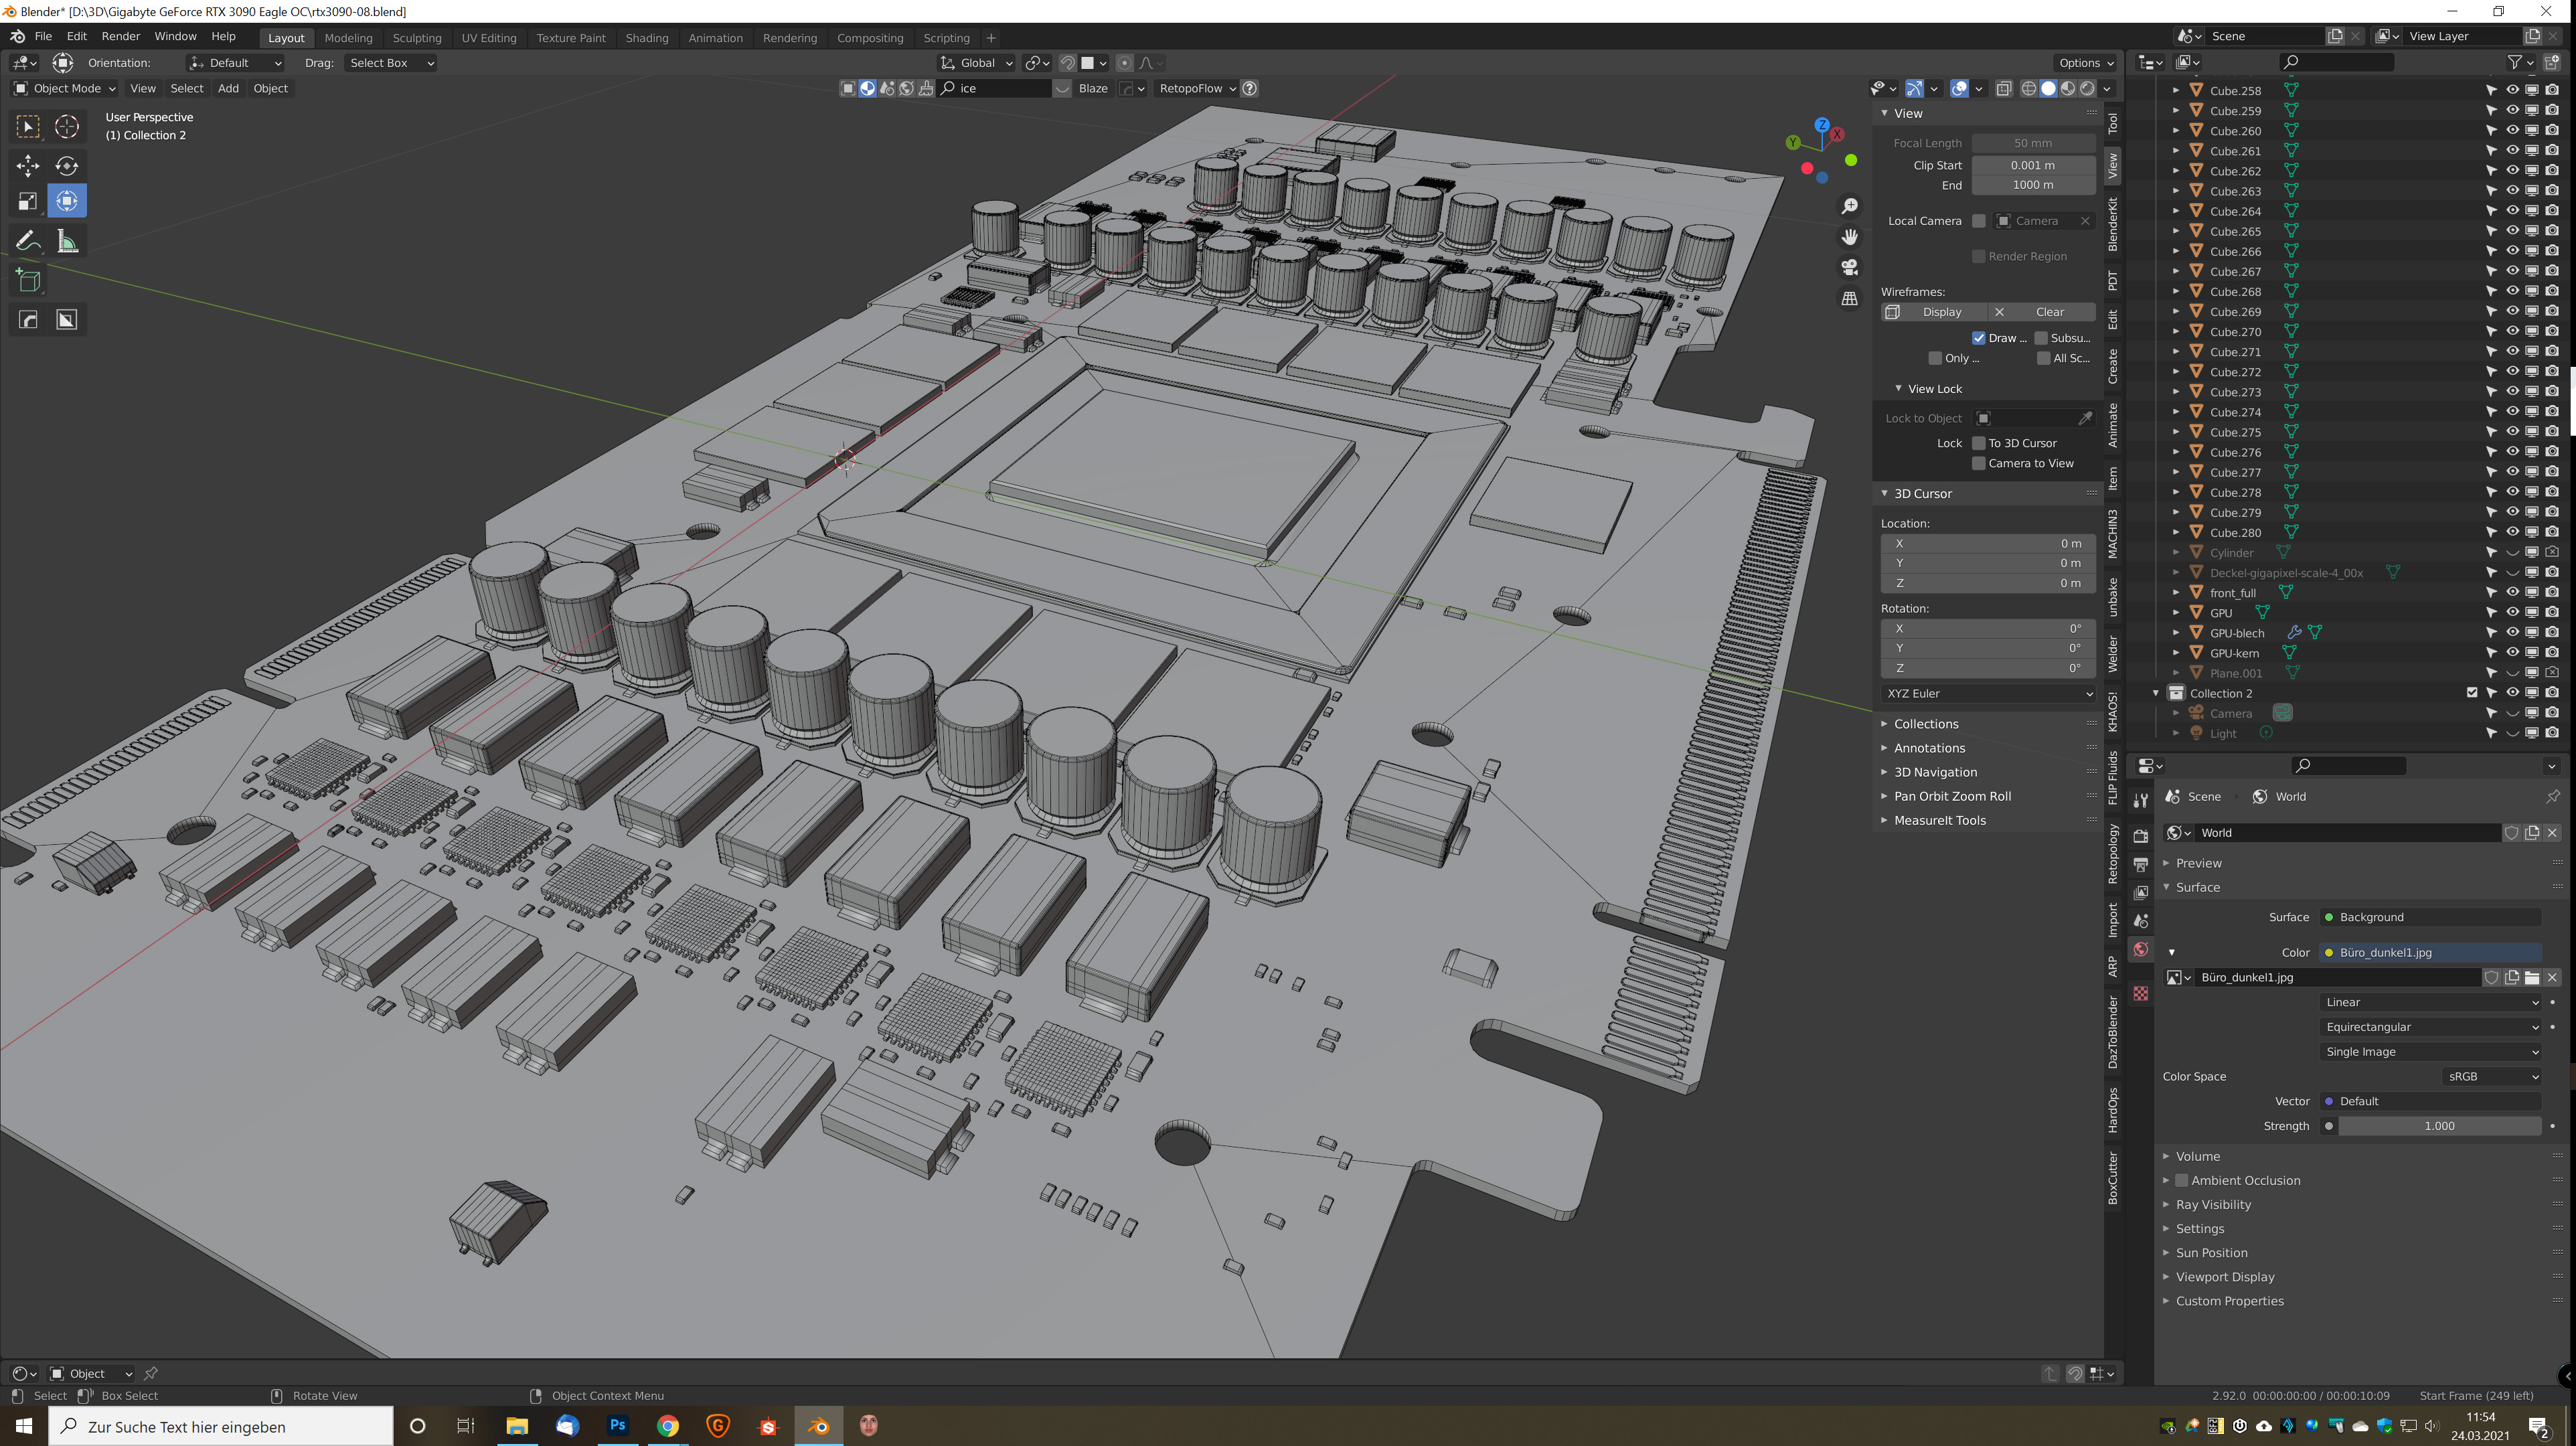This screenshot has height=1446, width=2576.
Task: Hide Cube.265 with its eye icon
Action: point(2512,231)
